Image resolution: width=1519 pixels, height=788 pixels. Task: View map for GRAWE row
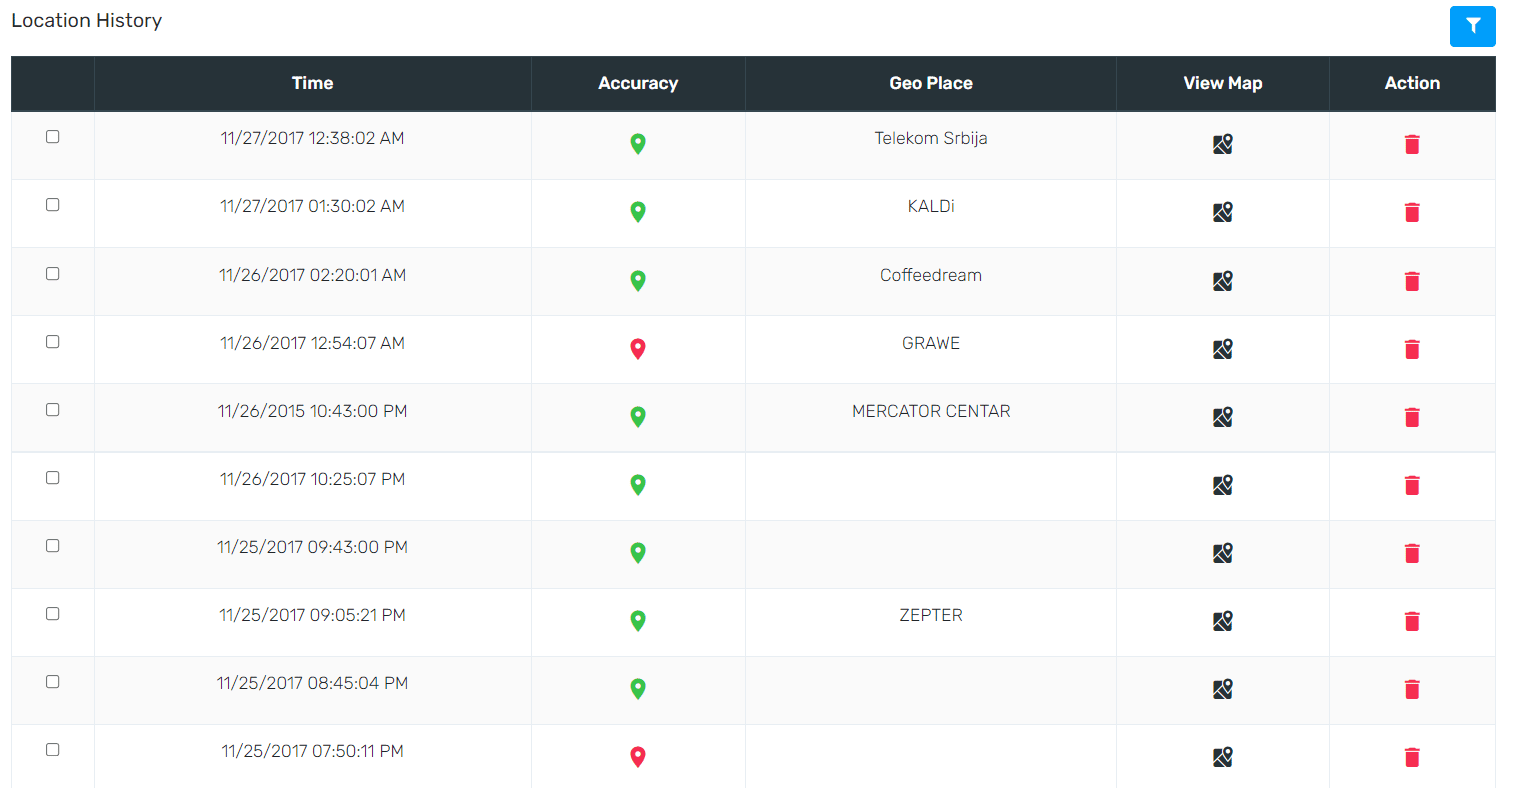pos(1223,349)
